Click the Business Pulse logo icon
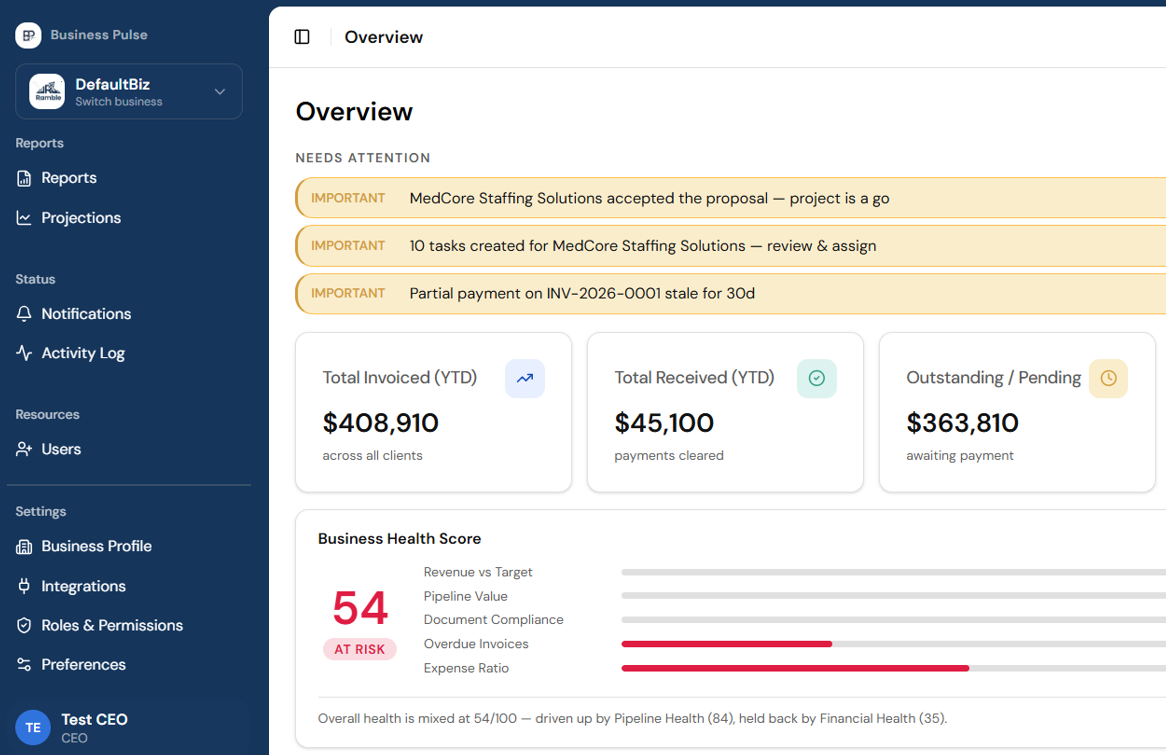The width and height of the screenshot is (1166, 755). [28, 35]
